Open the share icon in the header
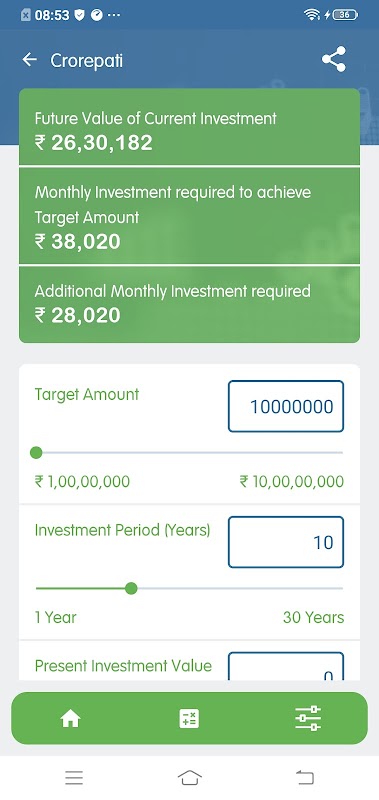Screen dimensions: 379x800 point(334,59)
